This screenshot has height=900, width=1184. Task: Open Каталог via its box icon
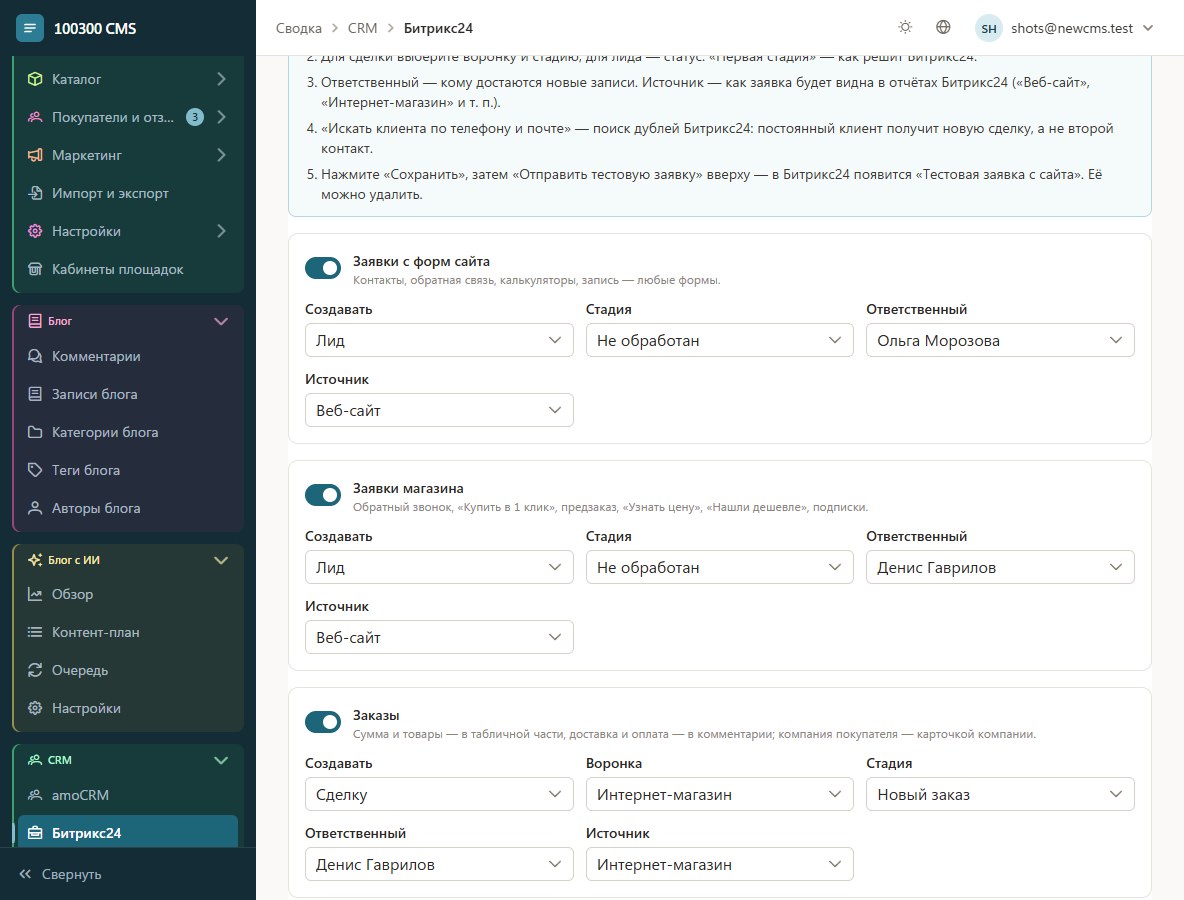coord(35,79)
